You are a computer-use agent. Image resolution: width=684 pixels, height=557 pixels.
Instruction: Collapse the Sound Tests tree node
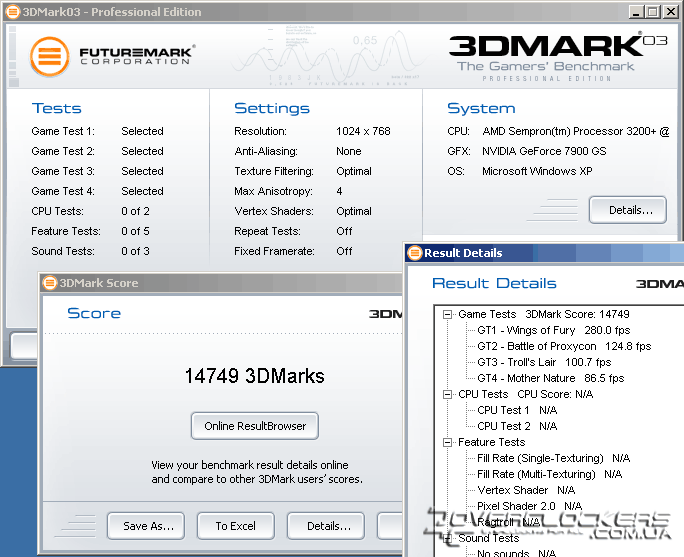click(447, 539)
